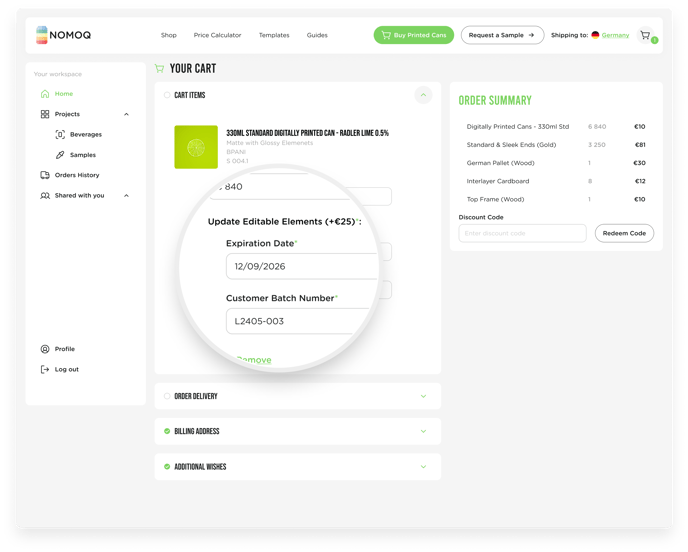The image size is (688, 552).
Task: Collapse the Cart Items section chevron
Action: coord(423,95)
